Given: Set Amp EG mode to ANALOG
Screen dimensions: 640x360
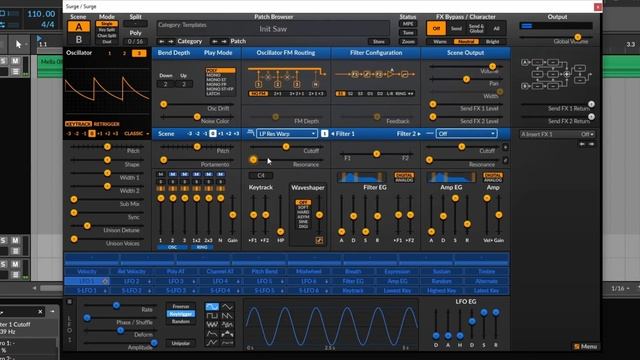Looking at the screenshot, I should [x=493, y=180].
